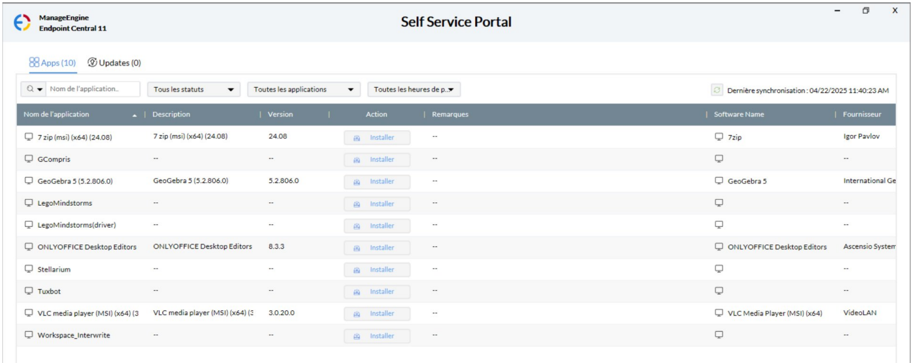Click Software Name icon in LegoMindstorms(driver) row
The height and width of the screenshot is (363, 911).
tap(719, 224)
